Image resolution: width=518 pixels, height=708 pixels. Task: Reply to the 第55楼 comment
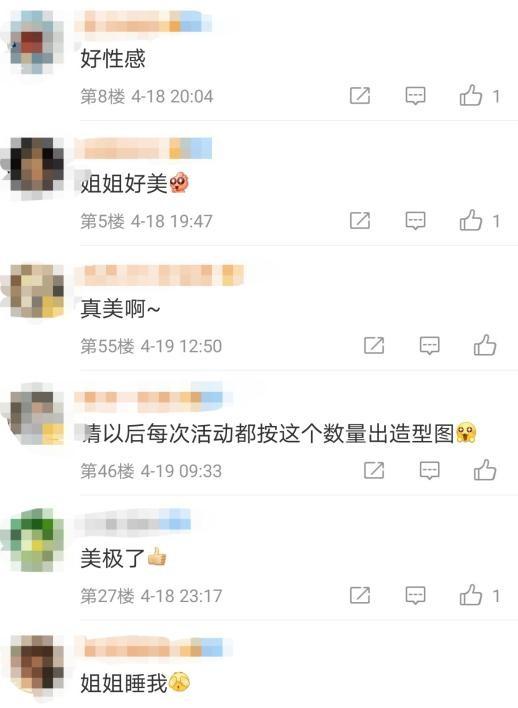(x=429, y=346)
